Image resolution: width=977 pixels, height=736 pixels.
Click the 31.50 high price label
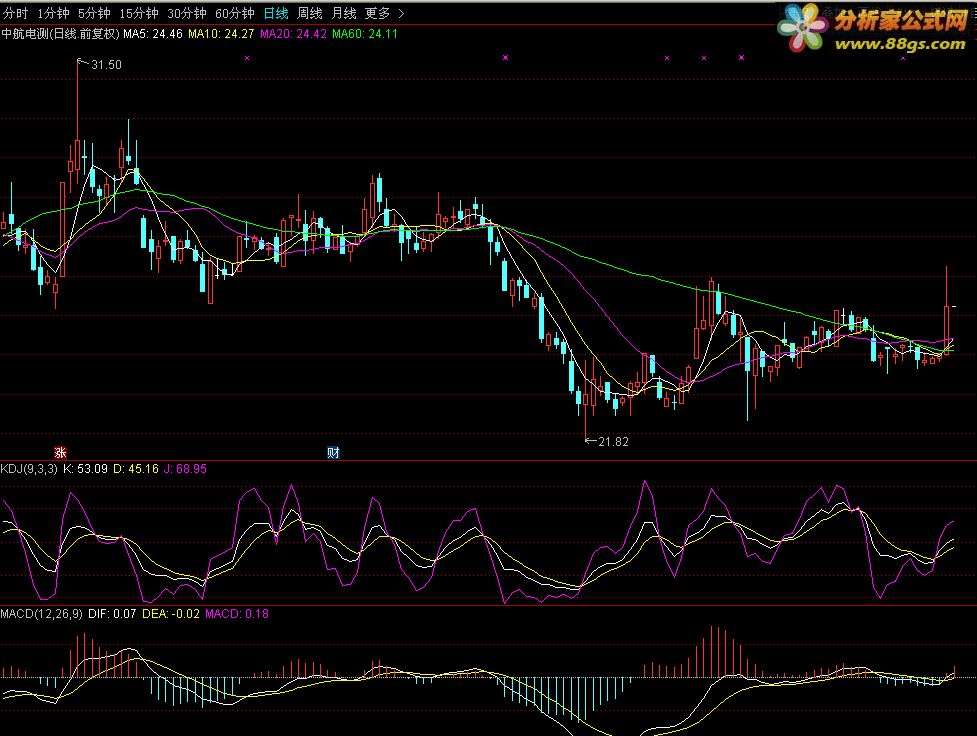tap(107, 65)
